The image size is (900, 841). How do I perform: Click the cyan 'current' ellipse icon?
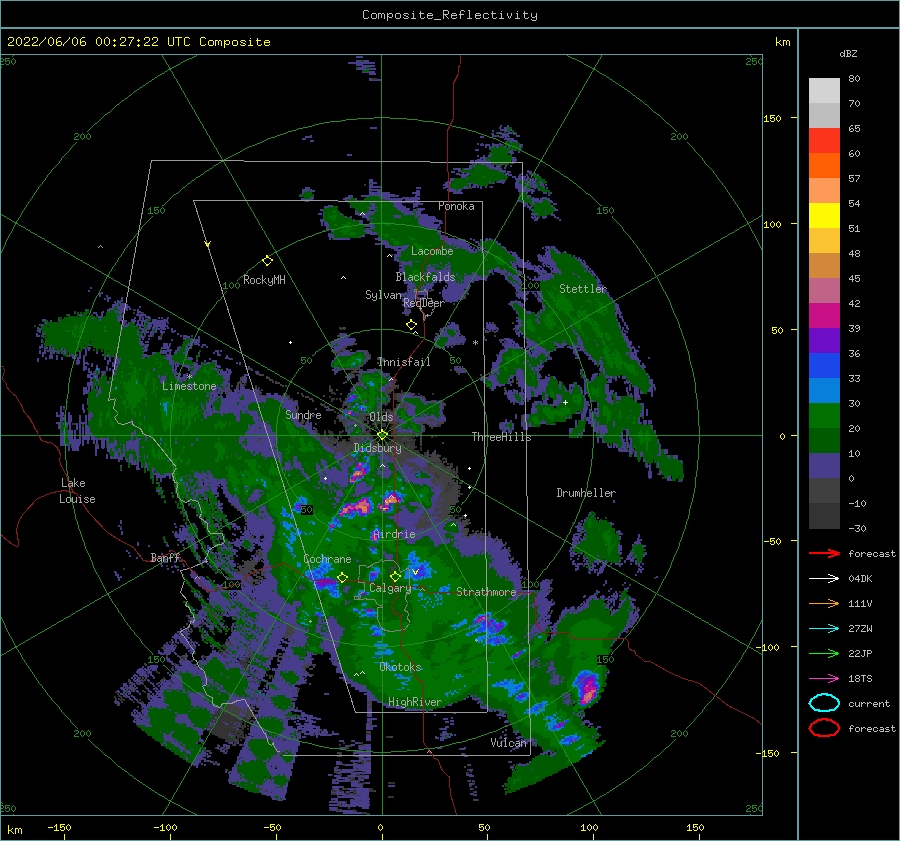coord(824,703)
